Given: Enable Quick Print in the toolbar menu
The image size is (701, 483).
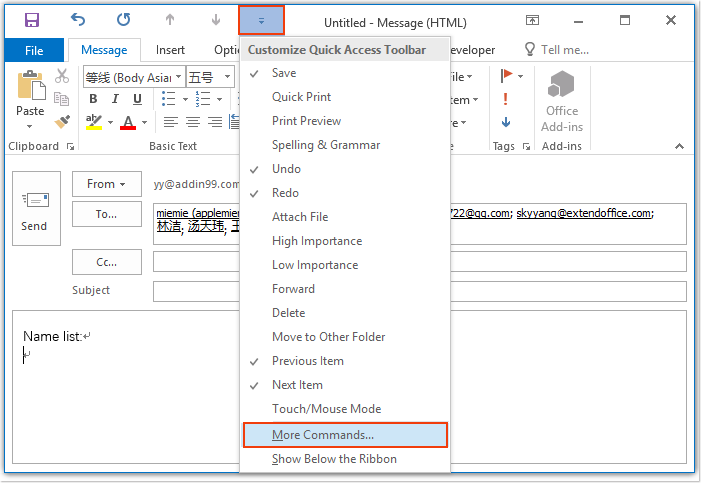Looking at the screenshot, I should point(301,97).
